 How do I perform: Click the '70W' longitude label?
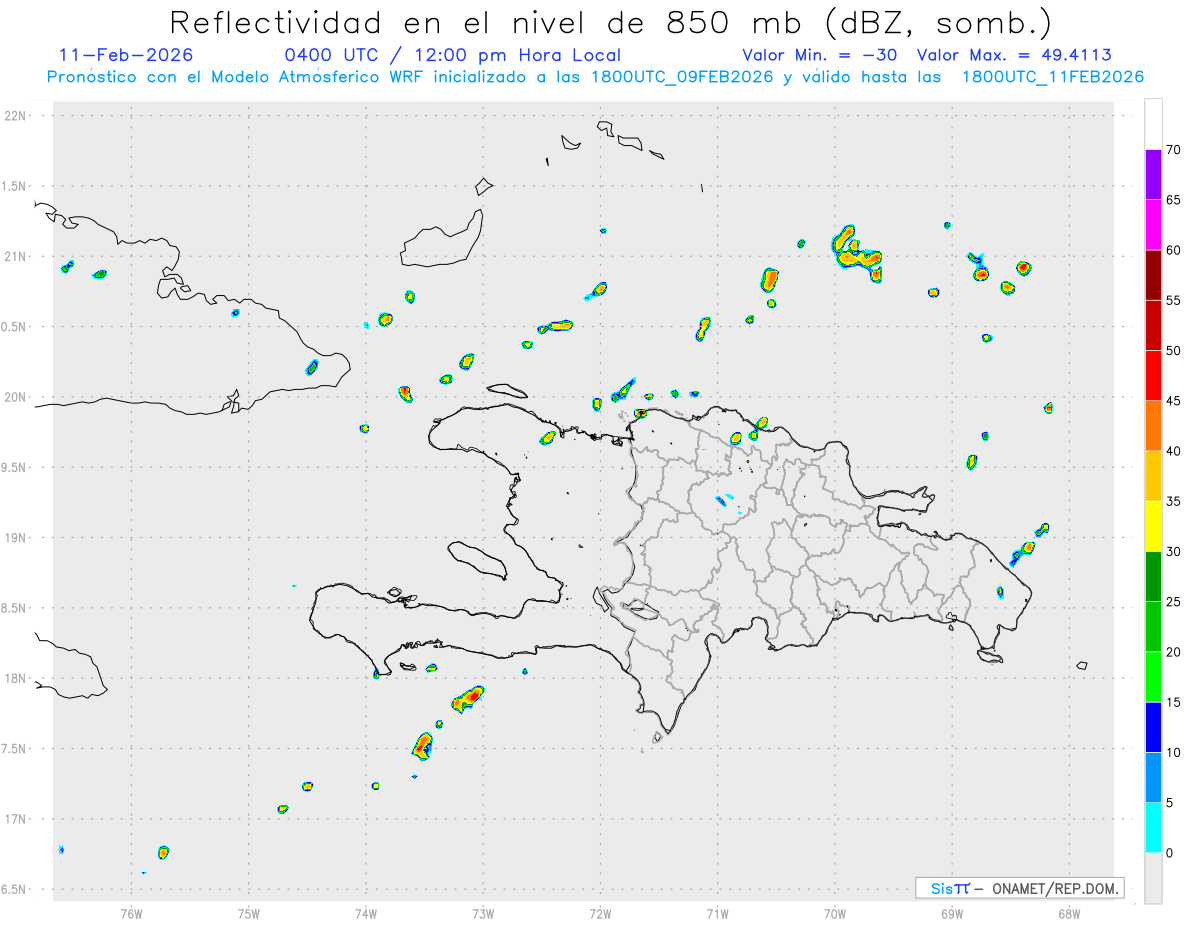[835, 913]
